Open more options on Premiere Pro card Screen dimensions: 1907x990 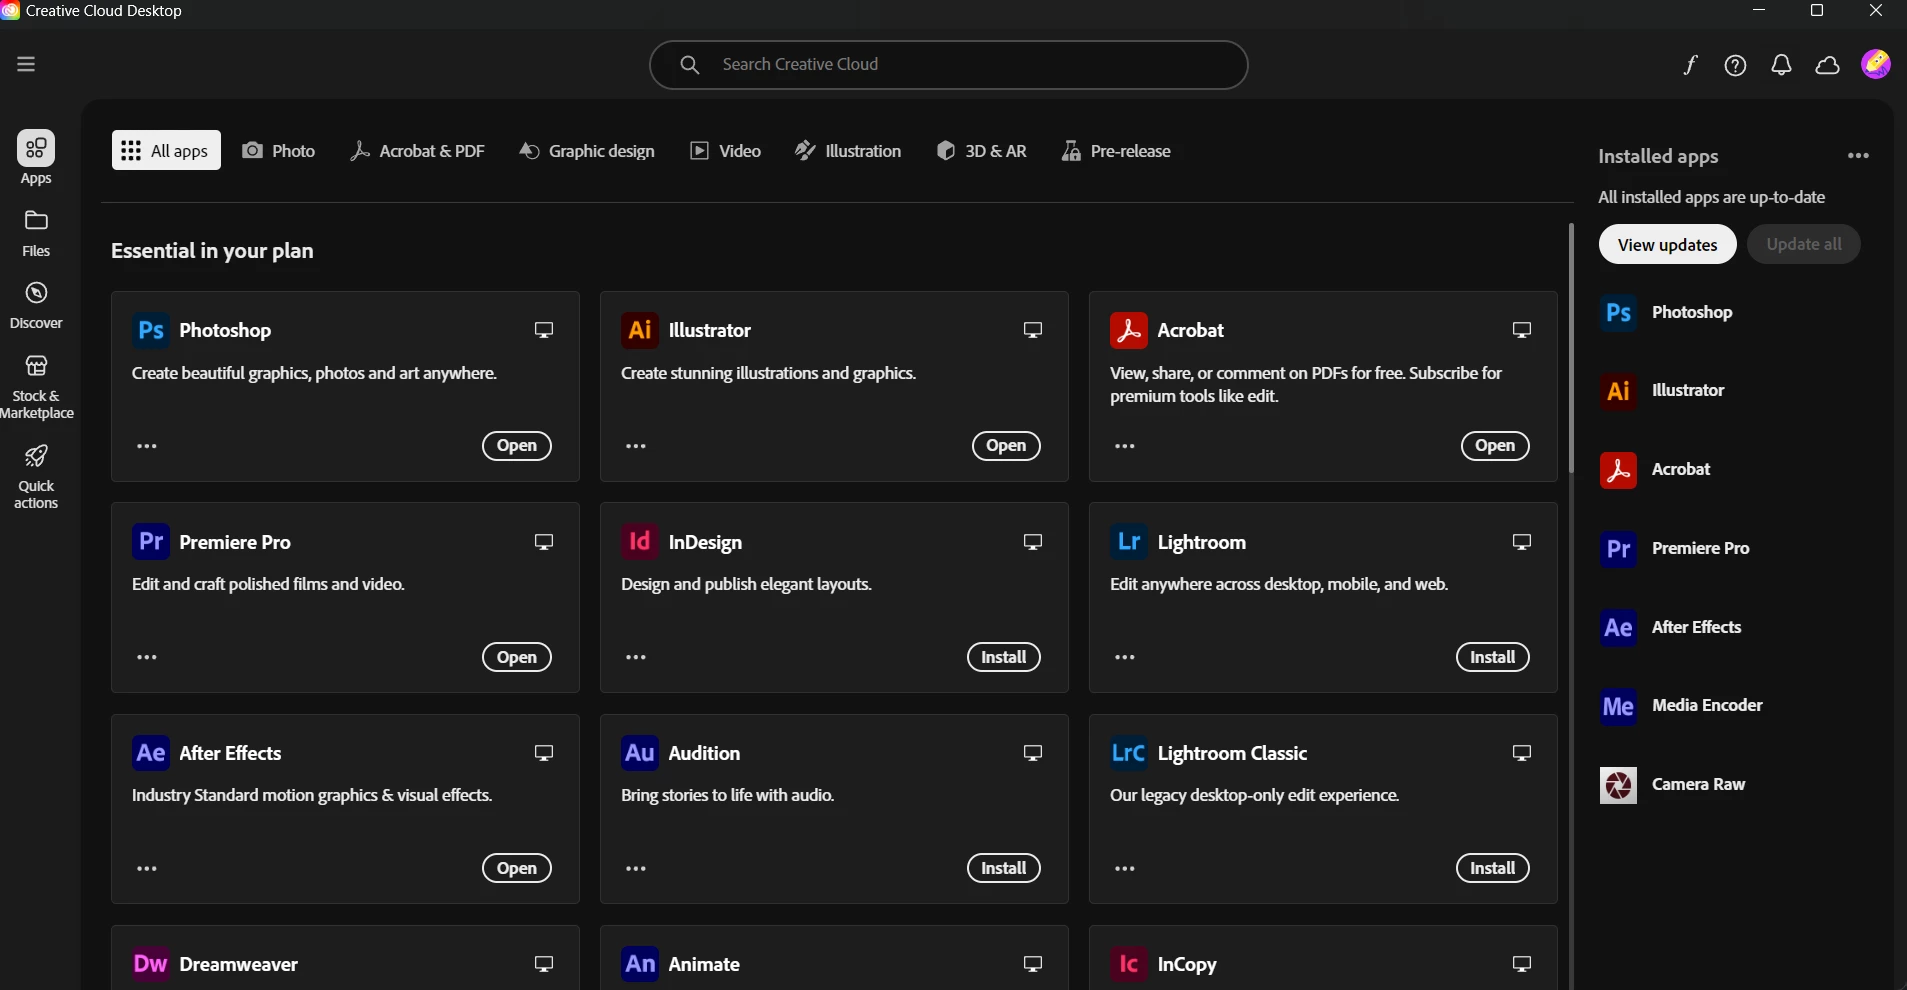click(147, 657)
